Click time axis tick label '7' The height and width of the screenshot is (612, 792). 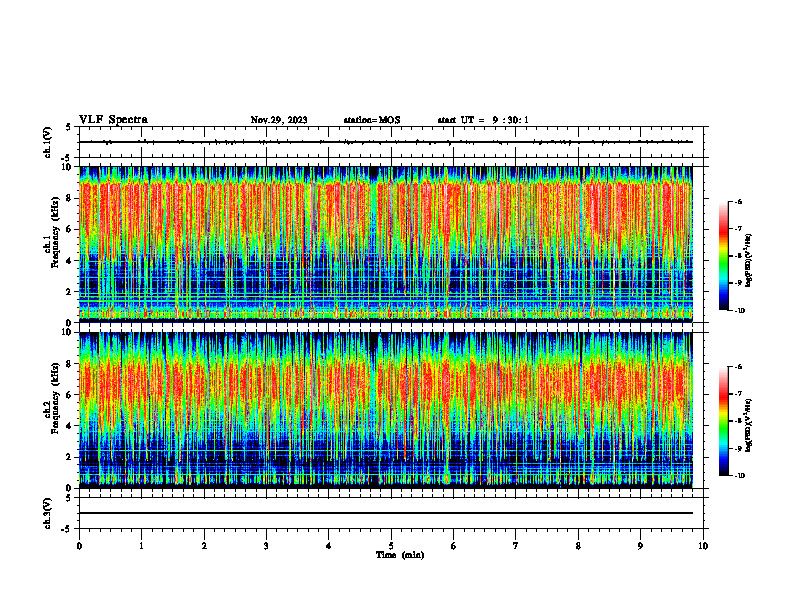pyautogui.click(x=516, y=546)
